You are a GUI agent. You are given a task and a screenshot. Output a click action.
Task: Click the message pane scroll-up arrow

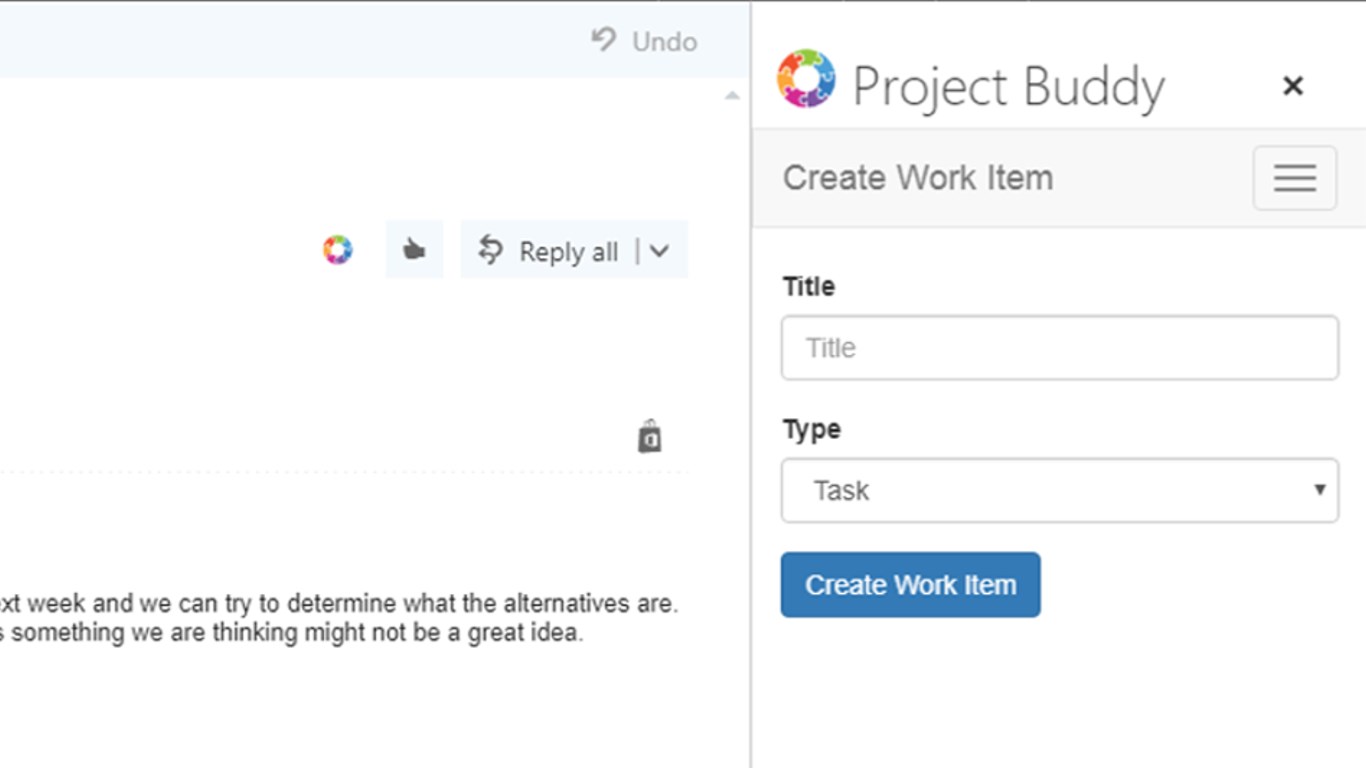click(732, 96)
